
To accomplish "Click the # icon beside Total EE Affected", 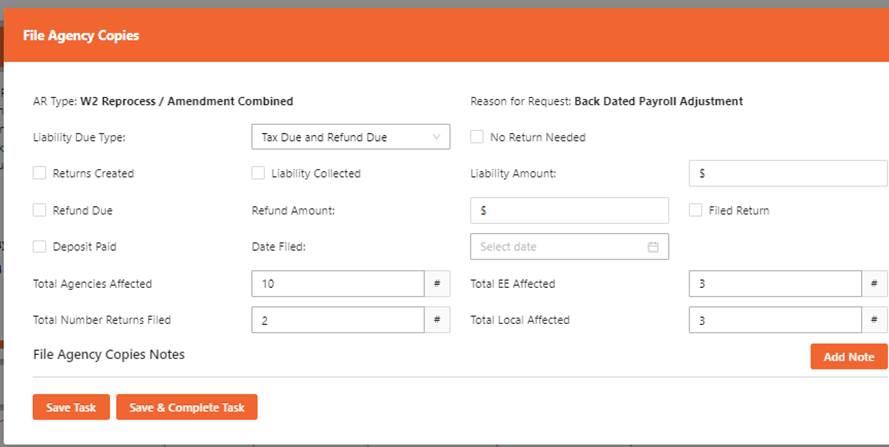I will pyautogui.click(x=875, y=284).
